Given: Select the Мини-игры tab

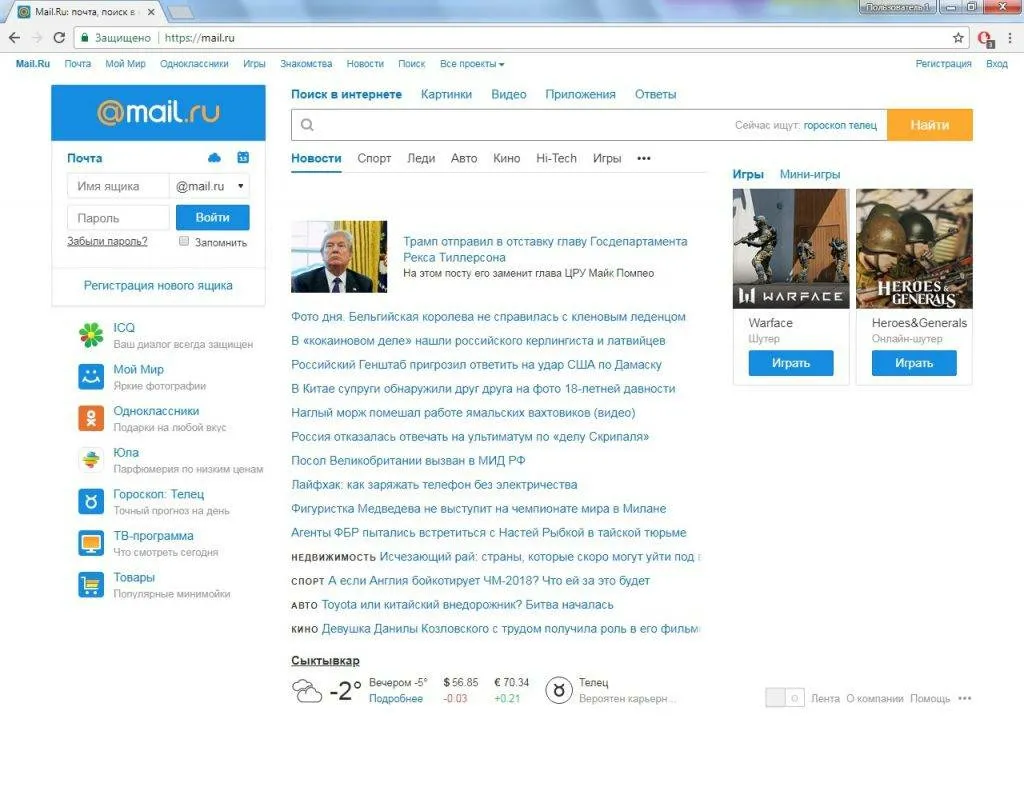Looking at the screenshot, I should pos(810,174).
